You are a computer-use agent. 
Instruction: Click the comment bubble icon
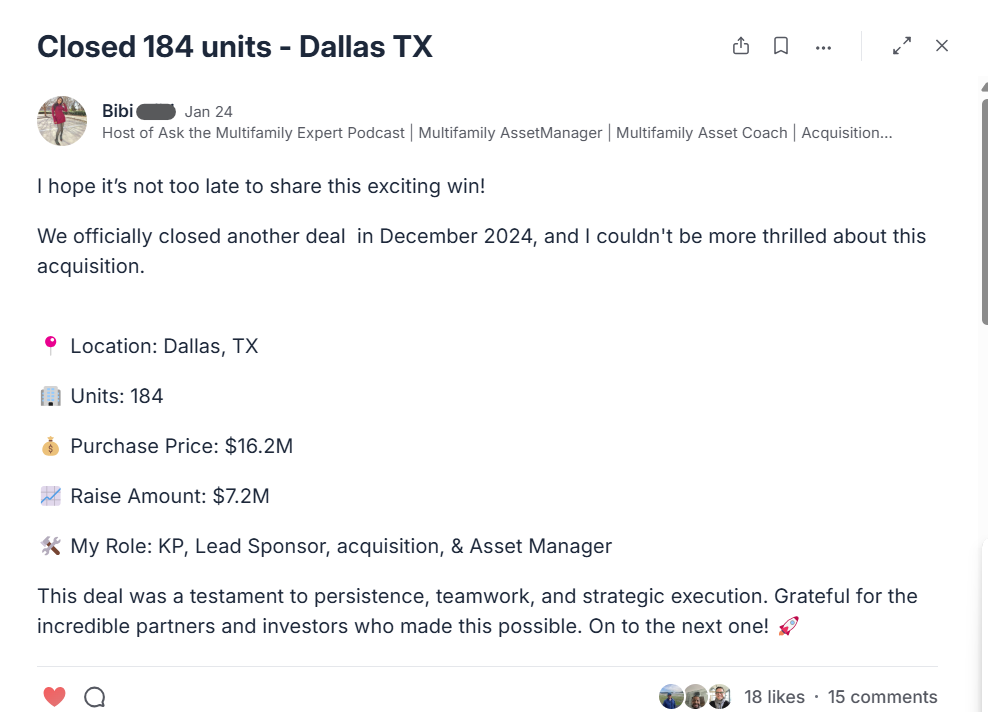[95, 697]
